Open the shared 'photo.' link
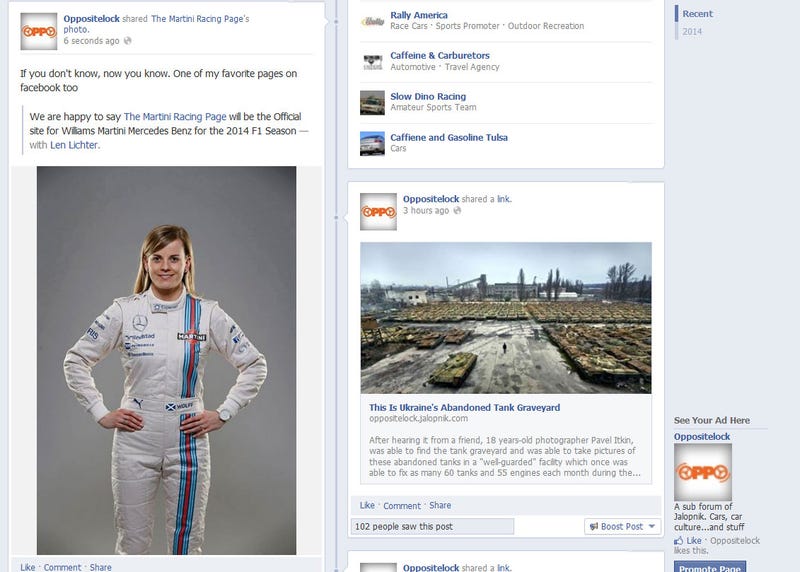This screenshot has height=572, width=800. point(76,30)
